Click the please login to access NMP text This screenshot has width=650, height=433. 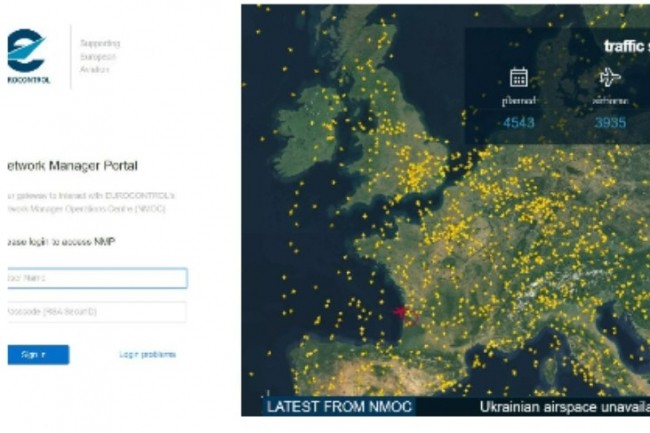click(x=61, y=242)
